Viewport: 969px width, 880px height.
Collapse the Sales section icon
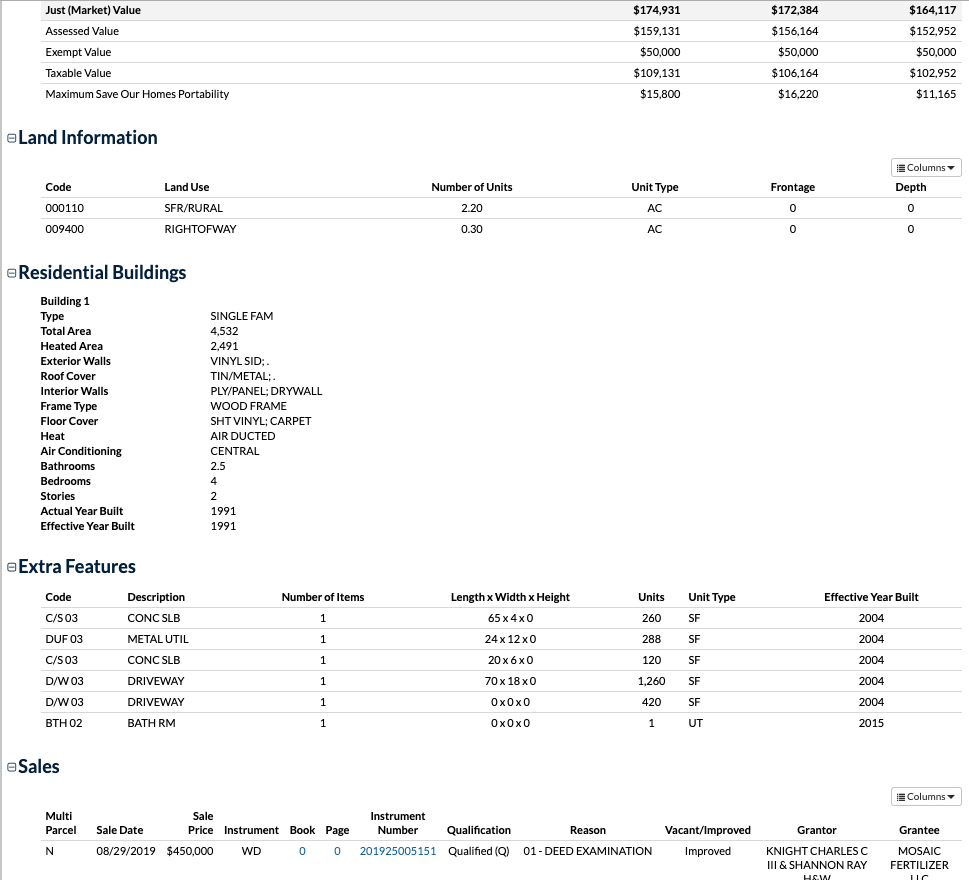point(11,768)
